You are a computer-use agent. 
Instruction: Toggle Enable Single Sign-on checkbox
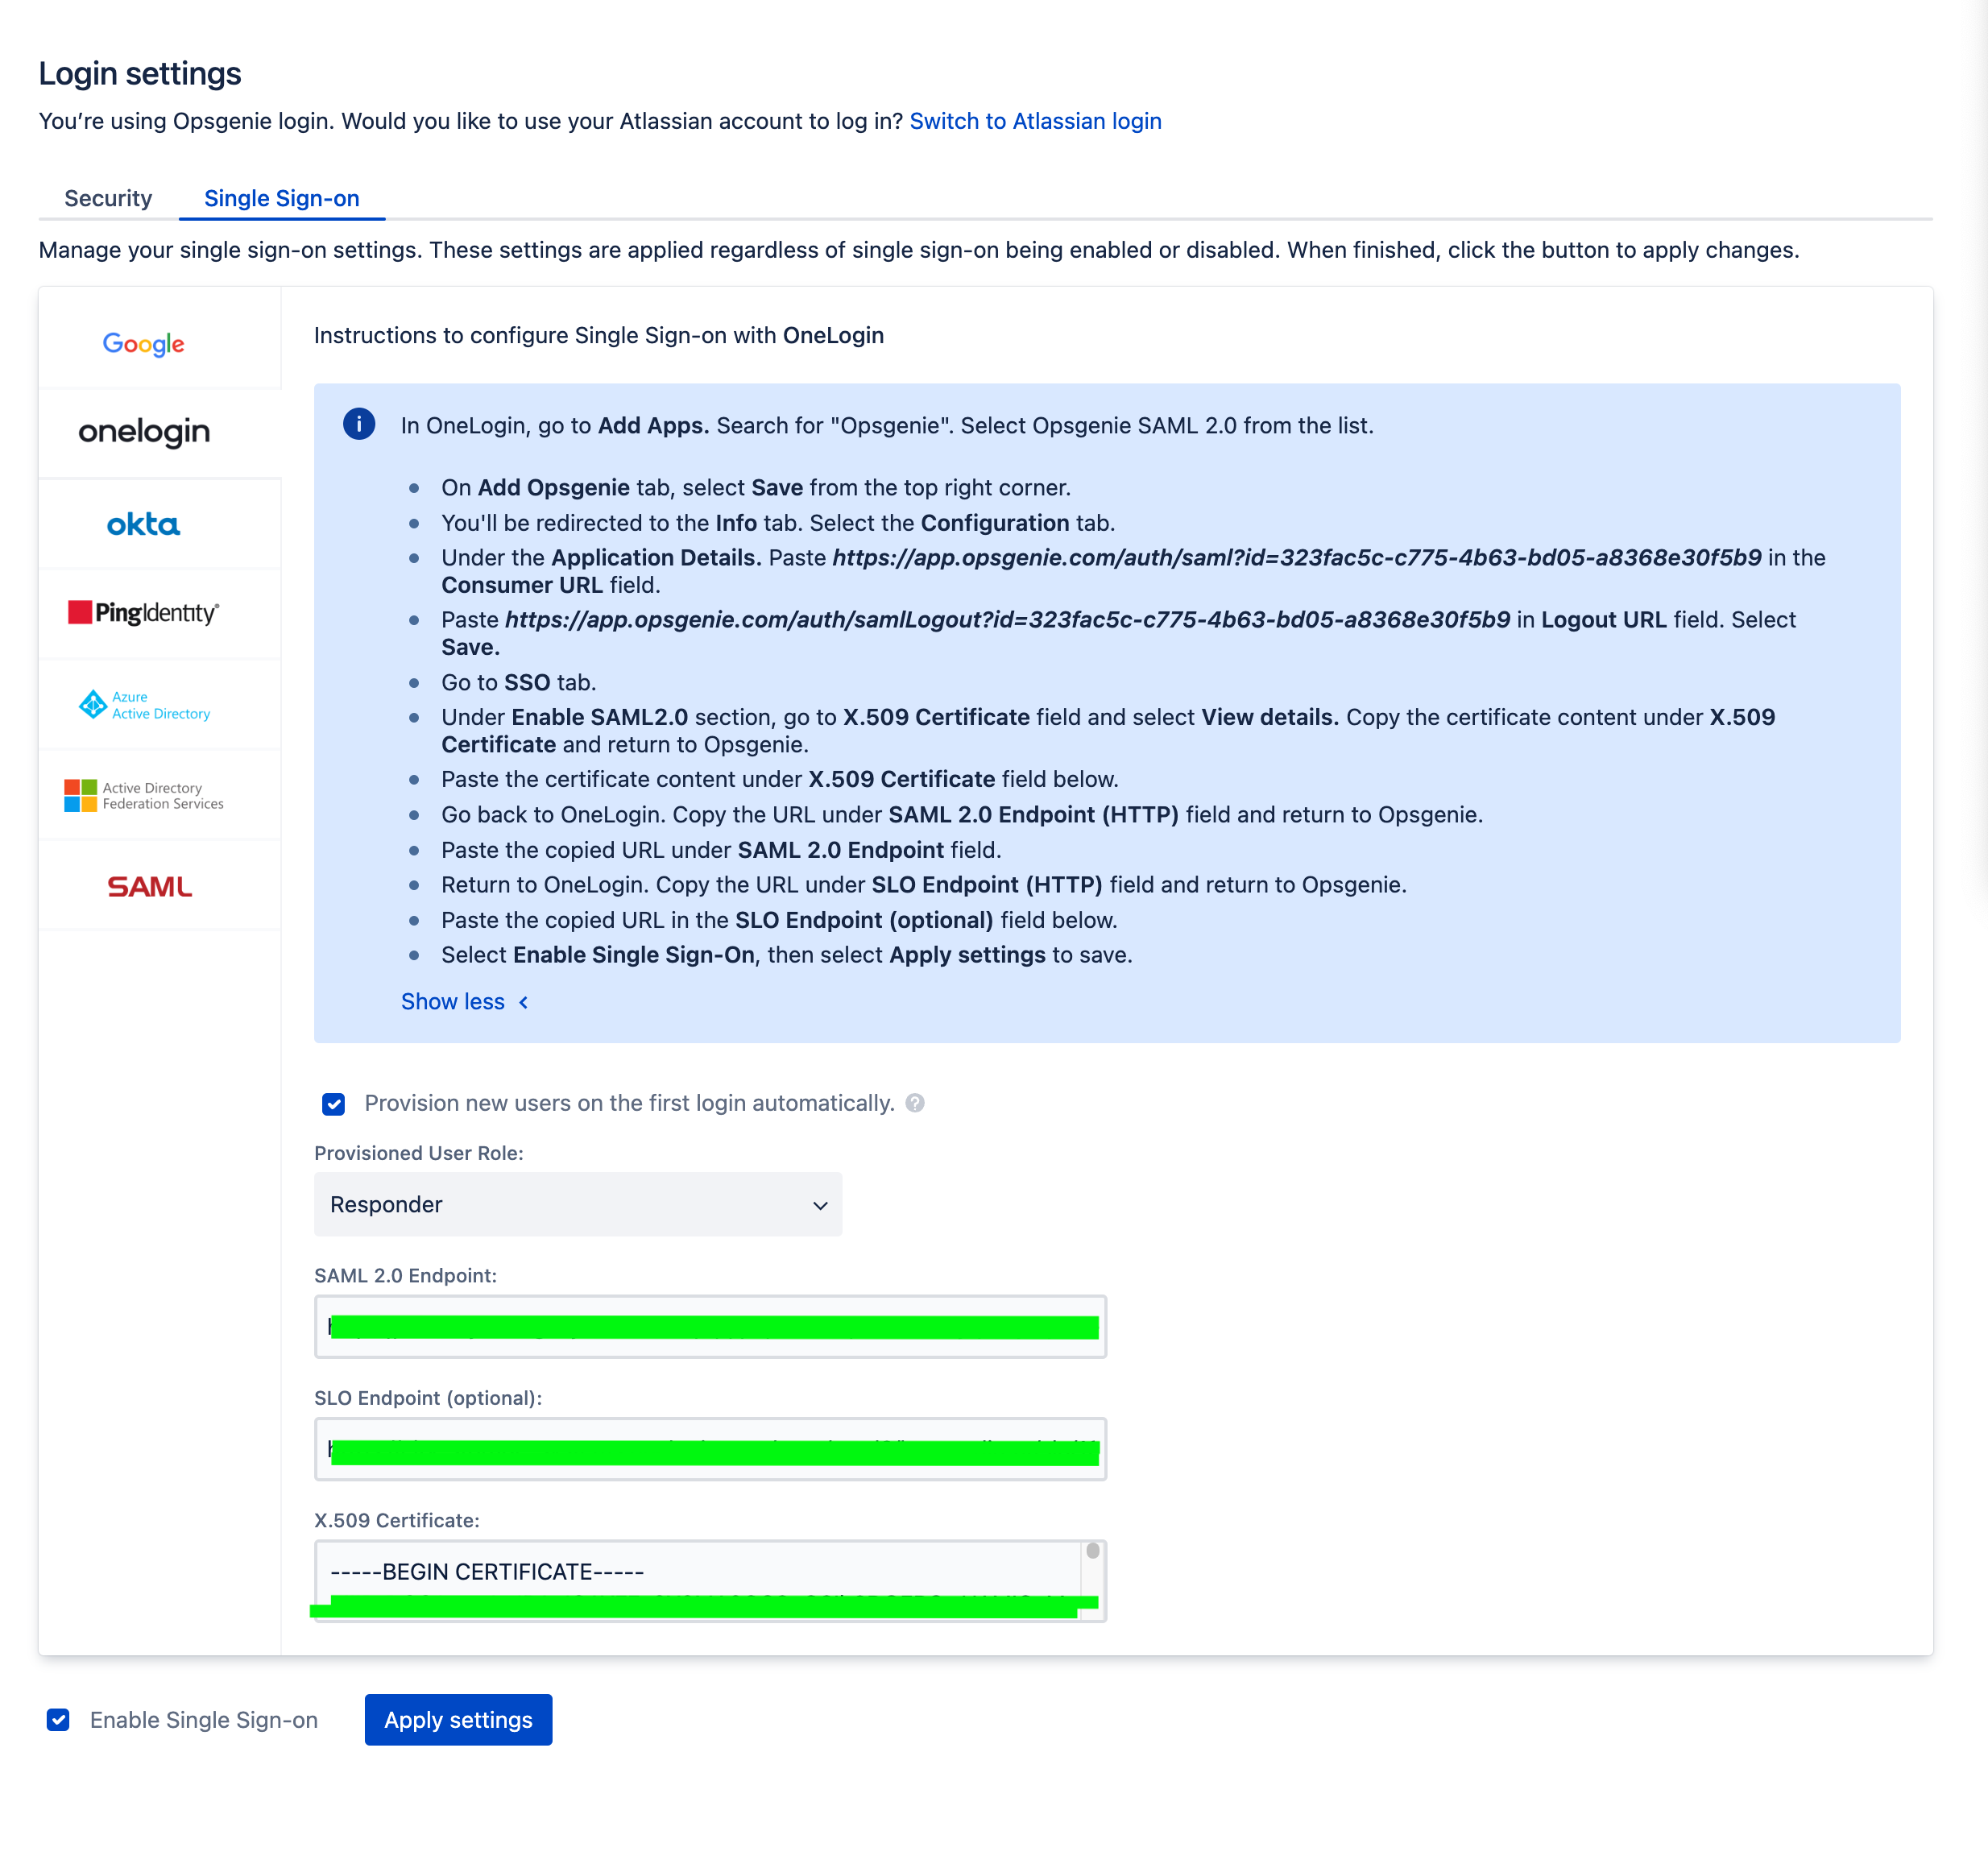(x=58, y=1719)
